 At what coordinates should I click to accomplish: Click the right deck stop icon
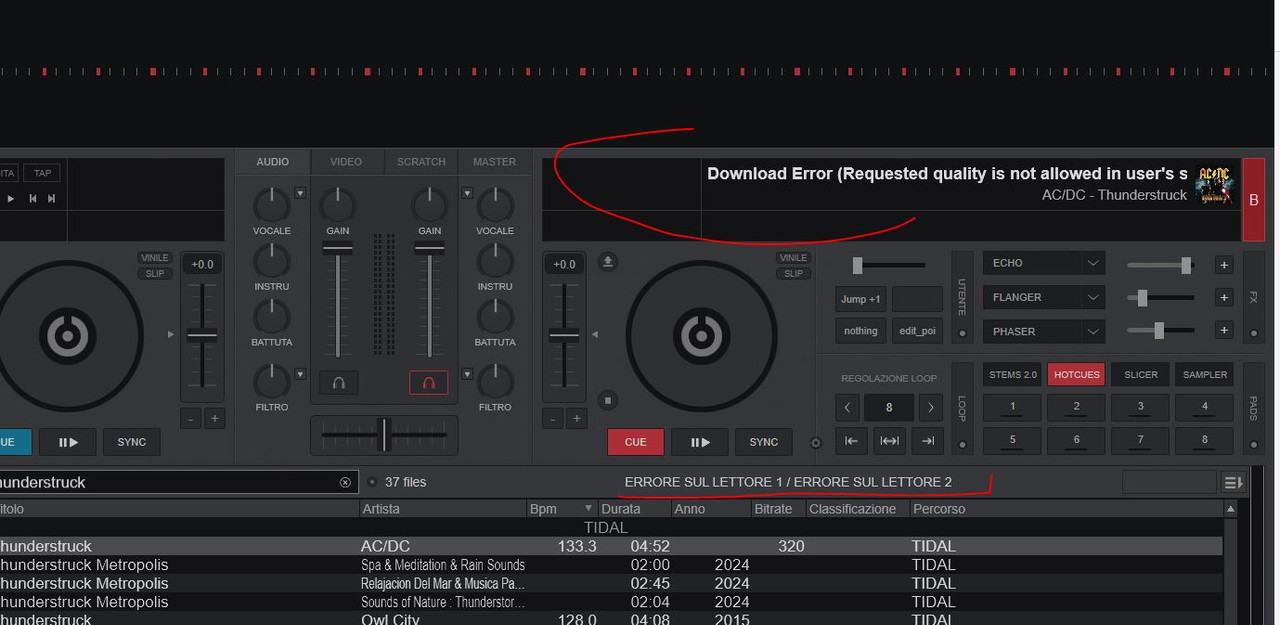point(607,401)
